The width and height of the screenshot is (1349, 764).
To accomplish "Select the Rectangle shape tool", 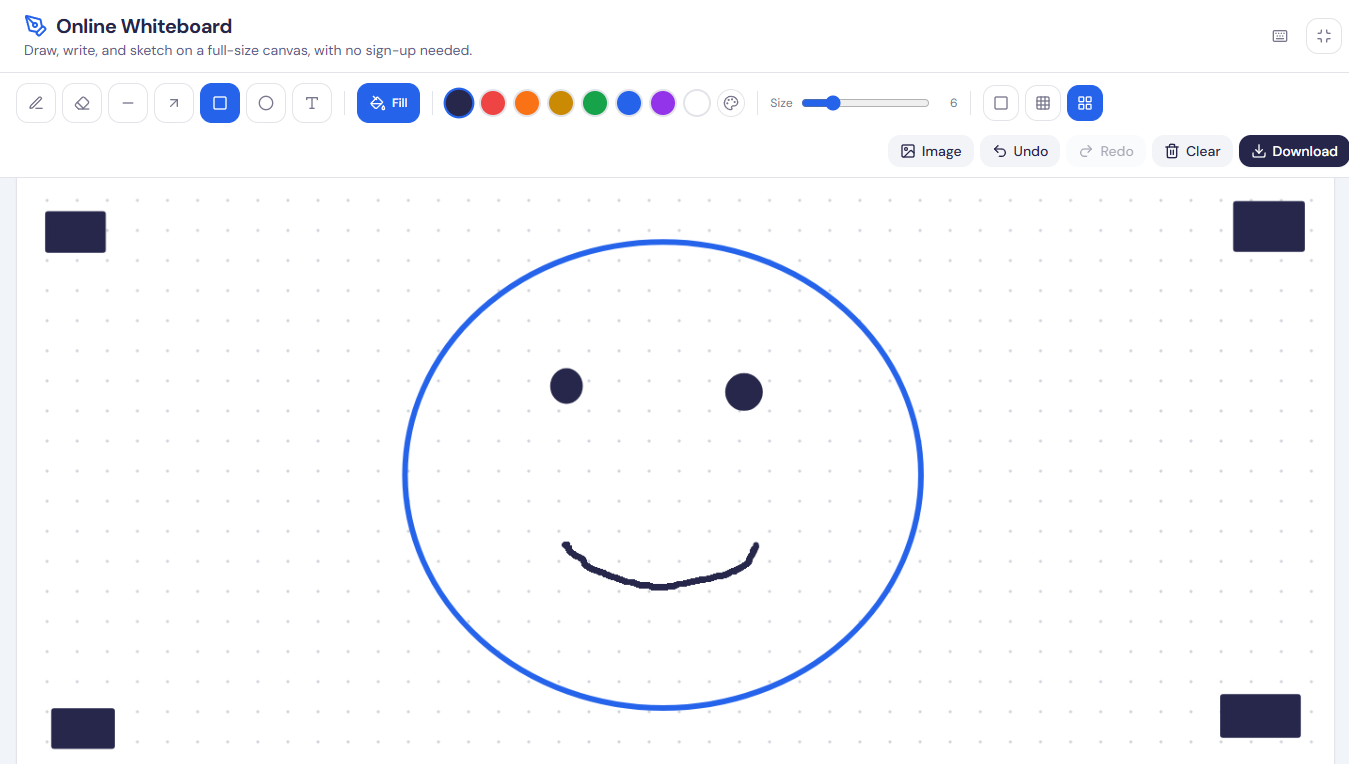I will coord(220,103).
